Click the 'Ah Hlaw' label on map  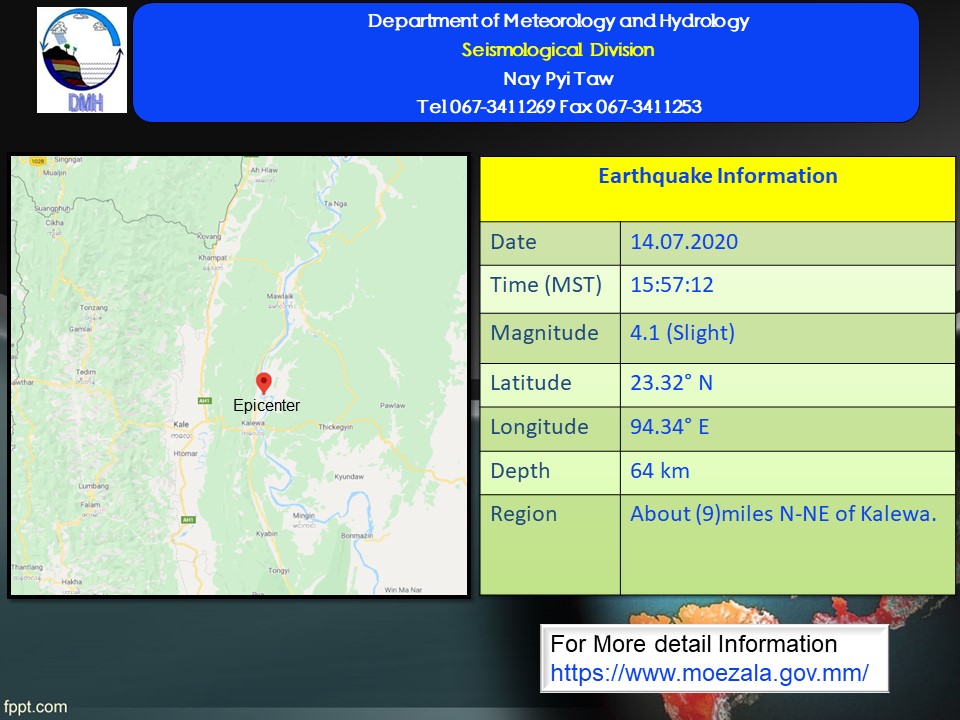tap(264, 170)
